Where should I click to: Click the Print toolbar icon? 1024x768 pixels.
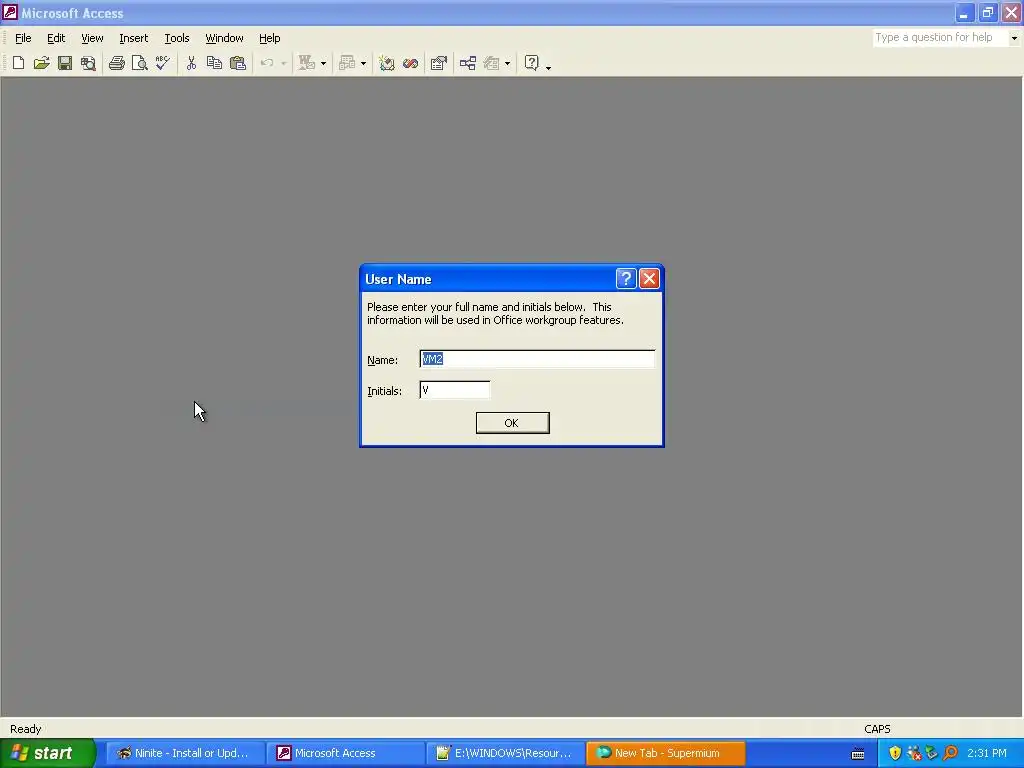[117, 63]
